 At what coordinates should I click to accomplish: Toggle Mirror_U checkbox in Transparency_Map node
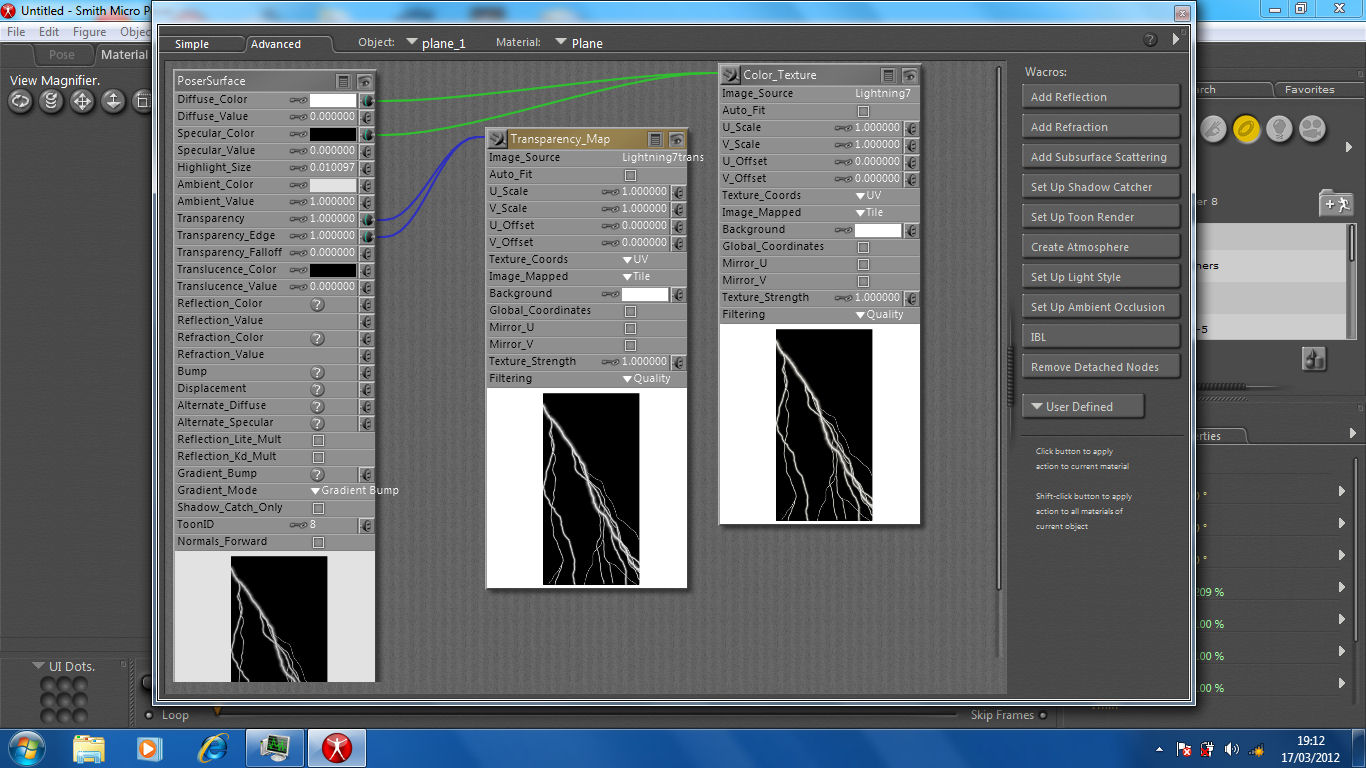tap(630, 328)
